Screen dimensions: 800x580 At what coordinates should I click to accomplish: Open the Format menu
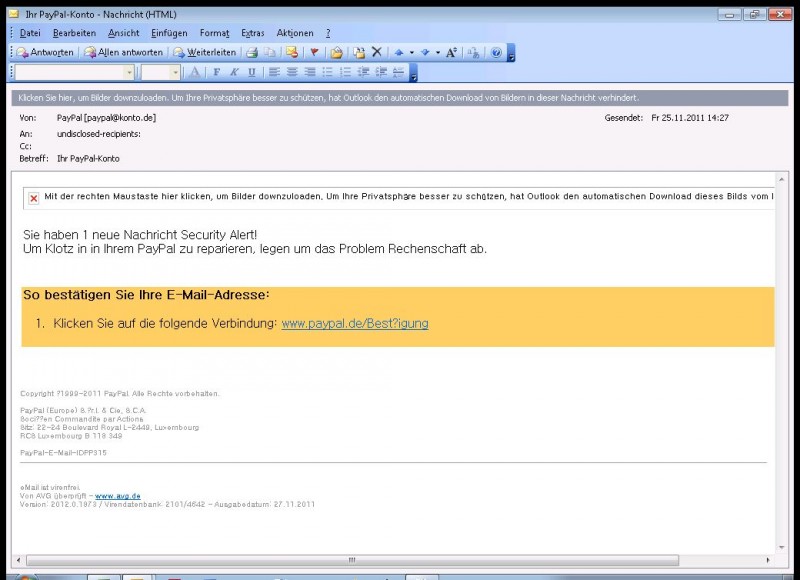pyautogui.click(x=214, y=33)
